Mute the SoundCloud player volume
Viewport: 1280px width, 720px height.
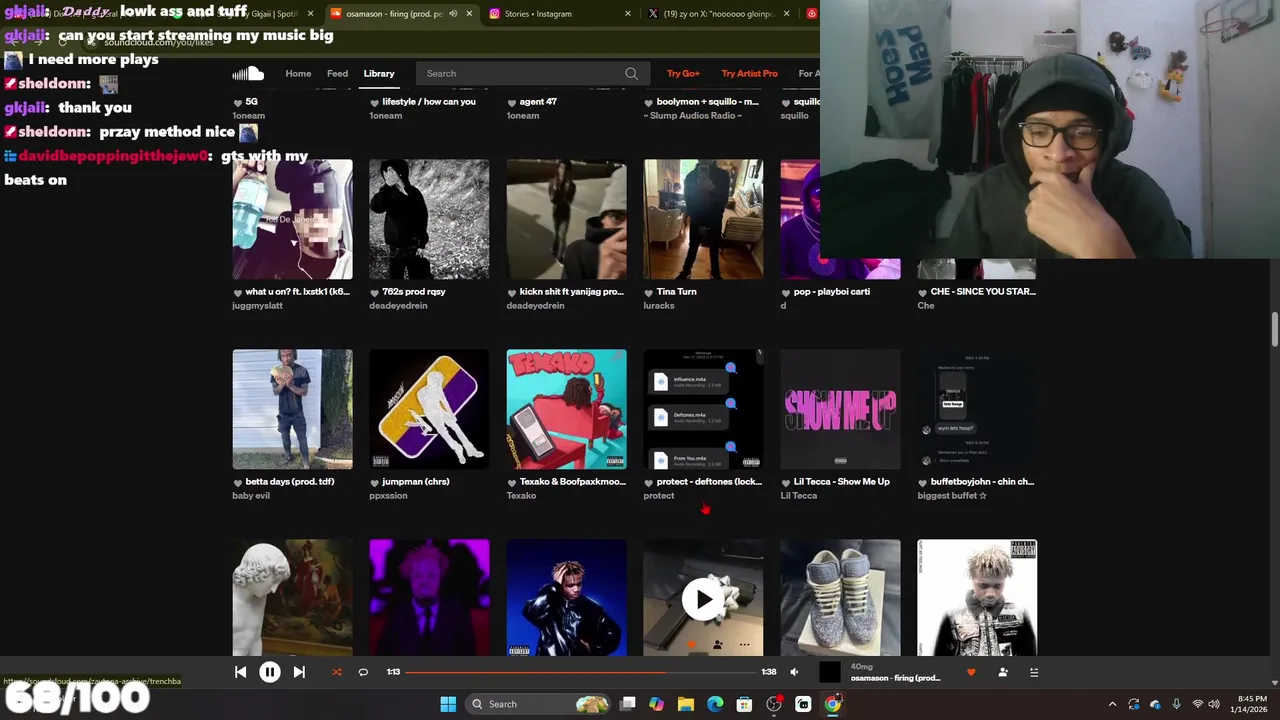tap(794, 673)
